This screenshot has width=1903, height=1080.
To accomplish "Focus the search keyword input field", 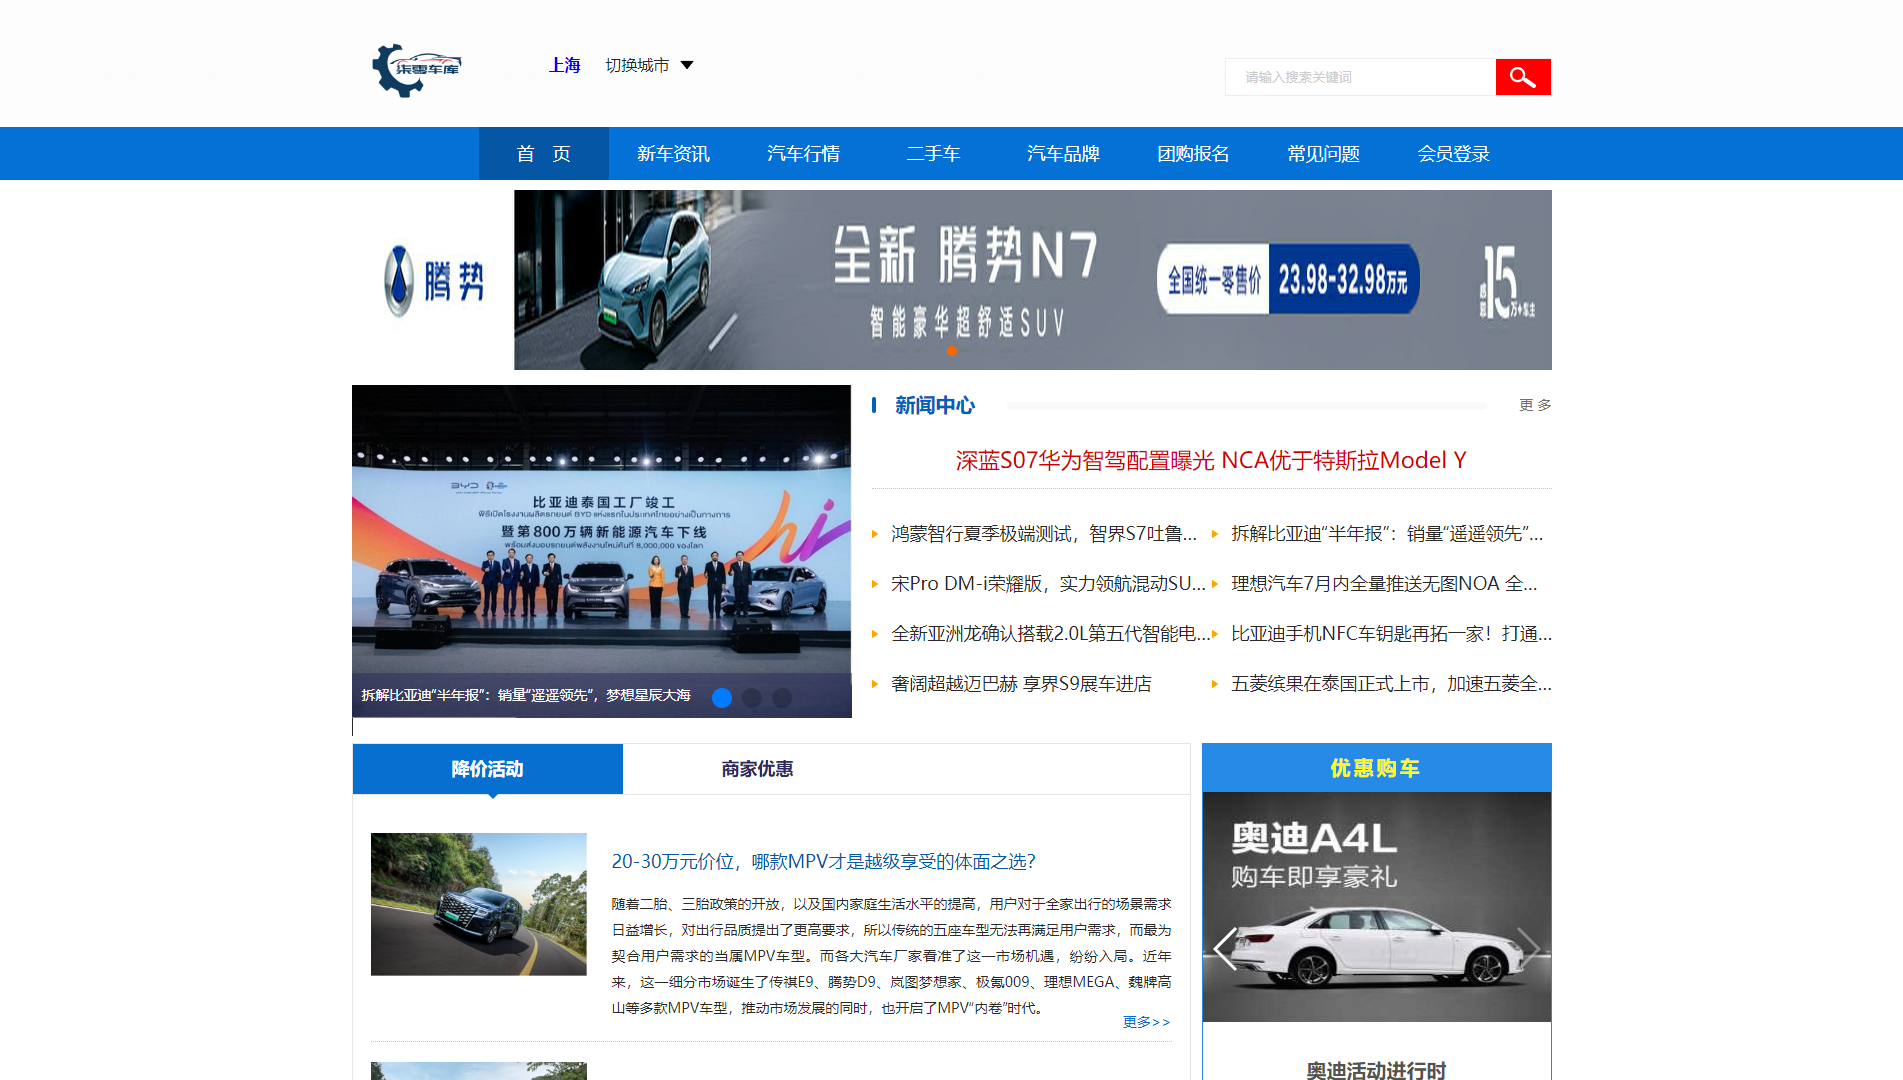I will coord(1360,77).
